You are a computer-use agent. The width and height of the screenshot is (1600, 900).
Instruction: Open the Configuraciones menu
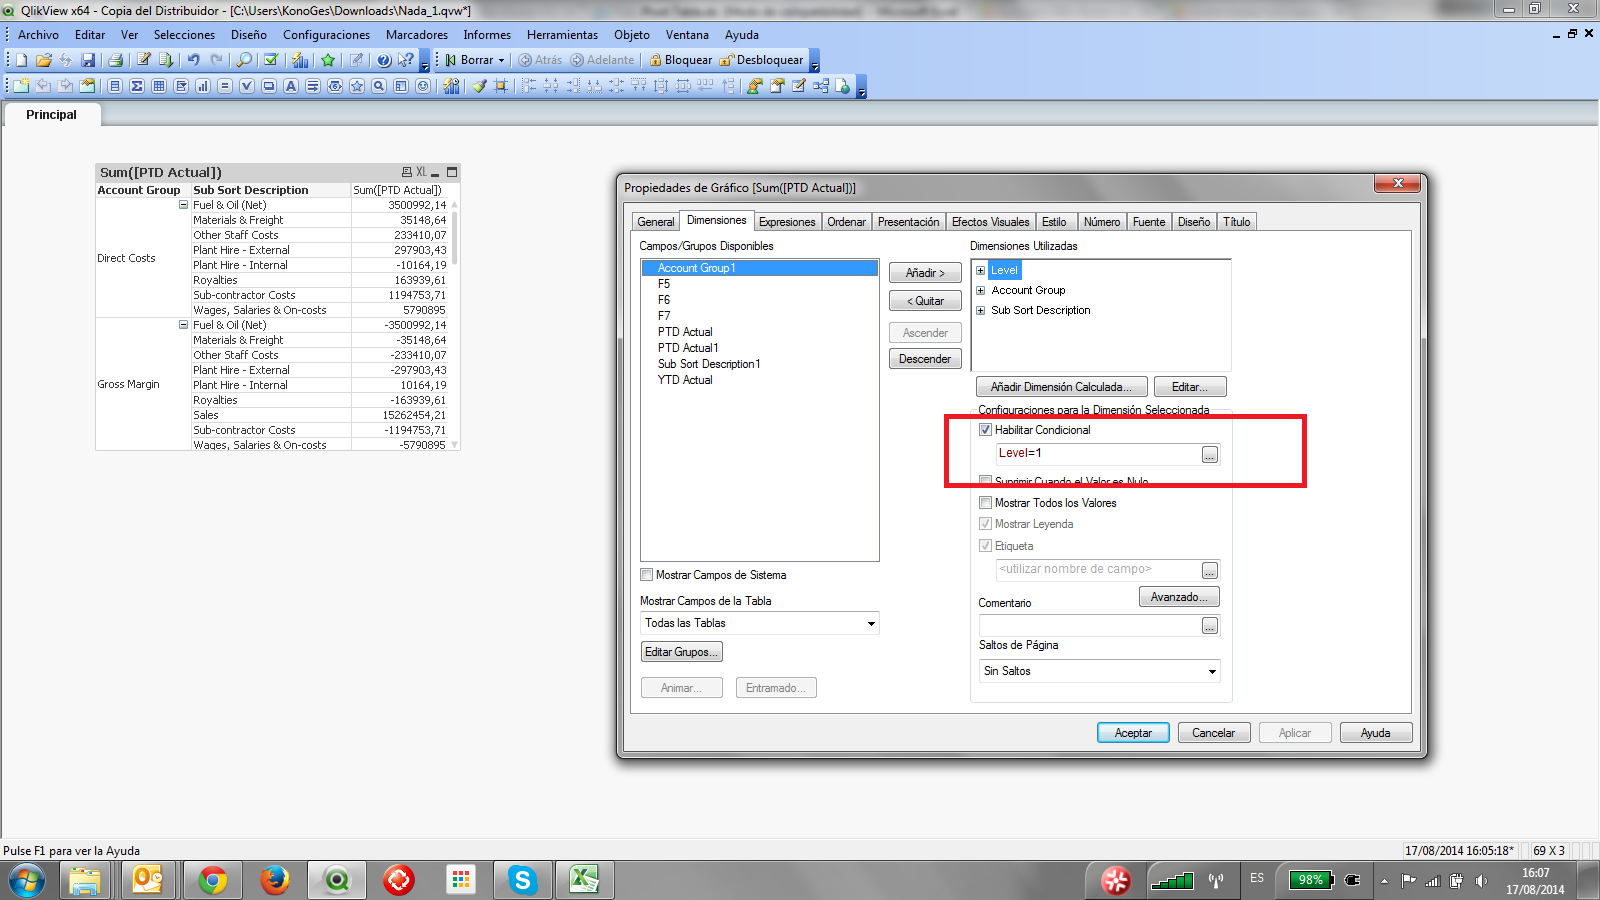click(x=326, y=35)
